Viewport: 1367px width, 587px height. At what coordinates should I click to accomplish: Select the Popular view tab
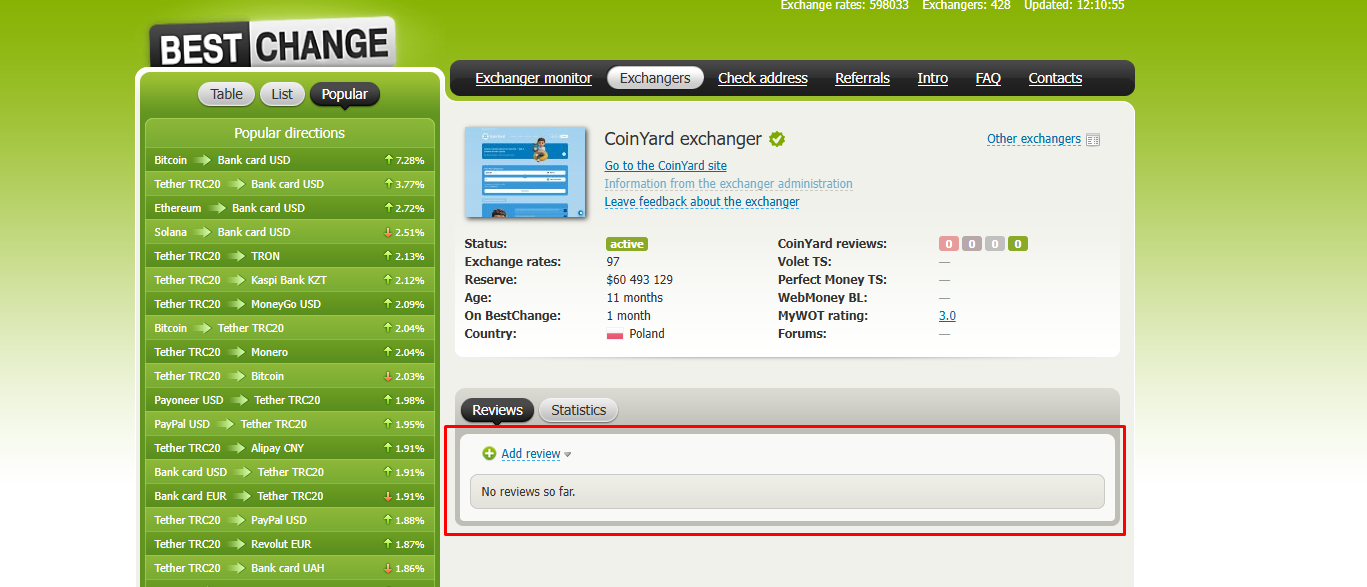coord(345,94)
